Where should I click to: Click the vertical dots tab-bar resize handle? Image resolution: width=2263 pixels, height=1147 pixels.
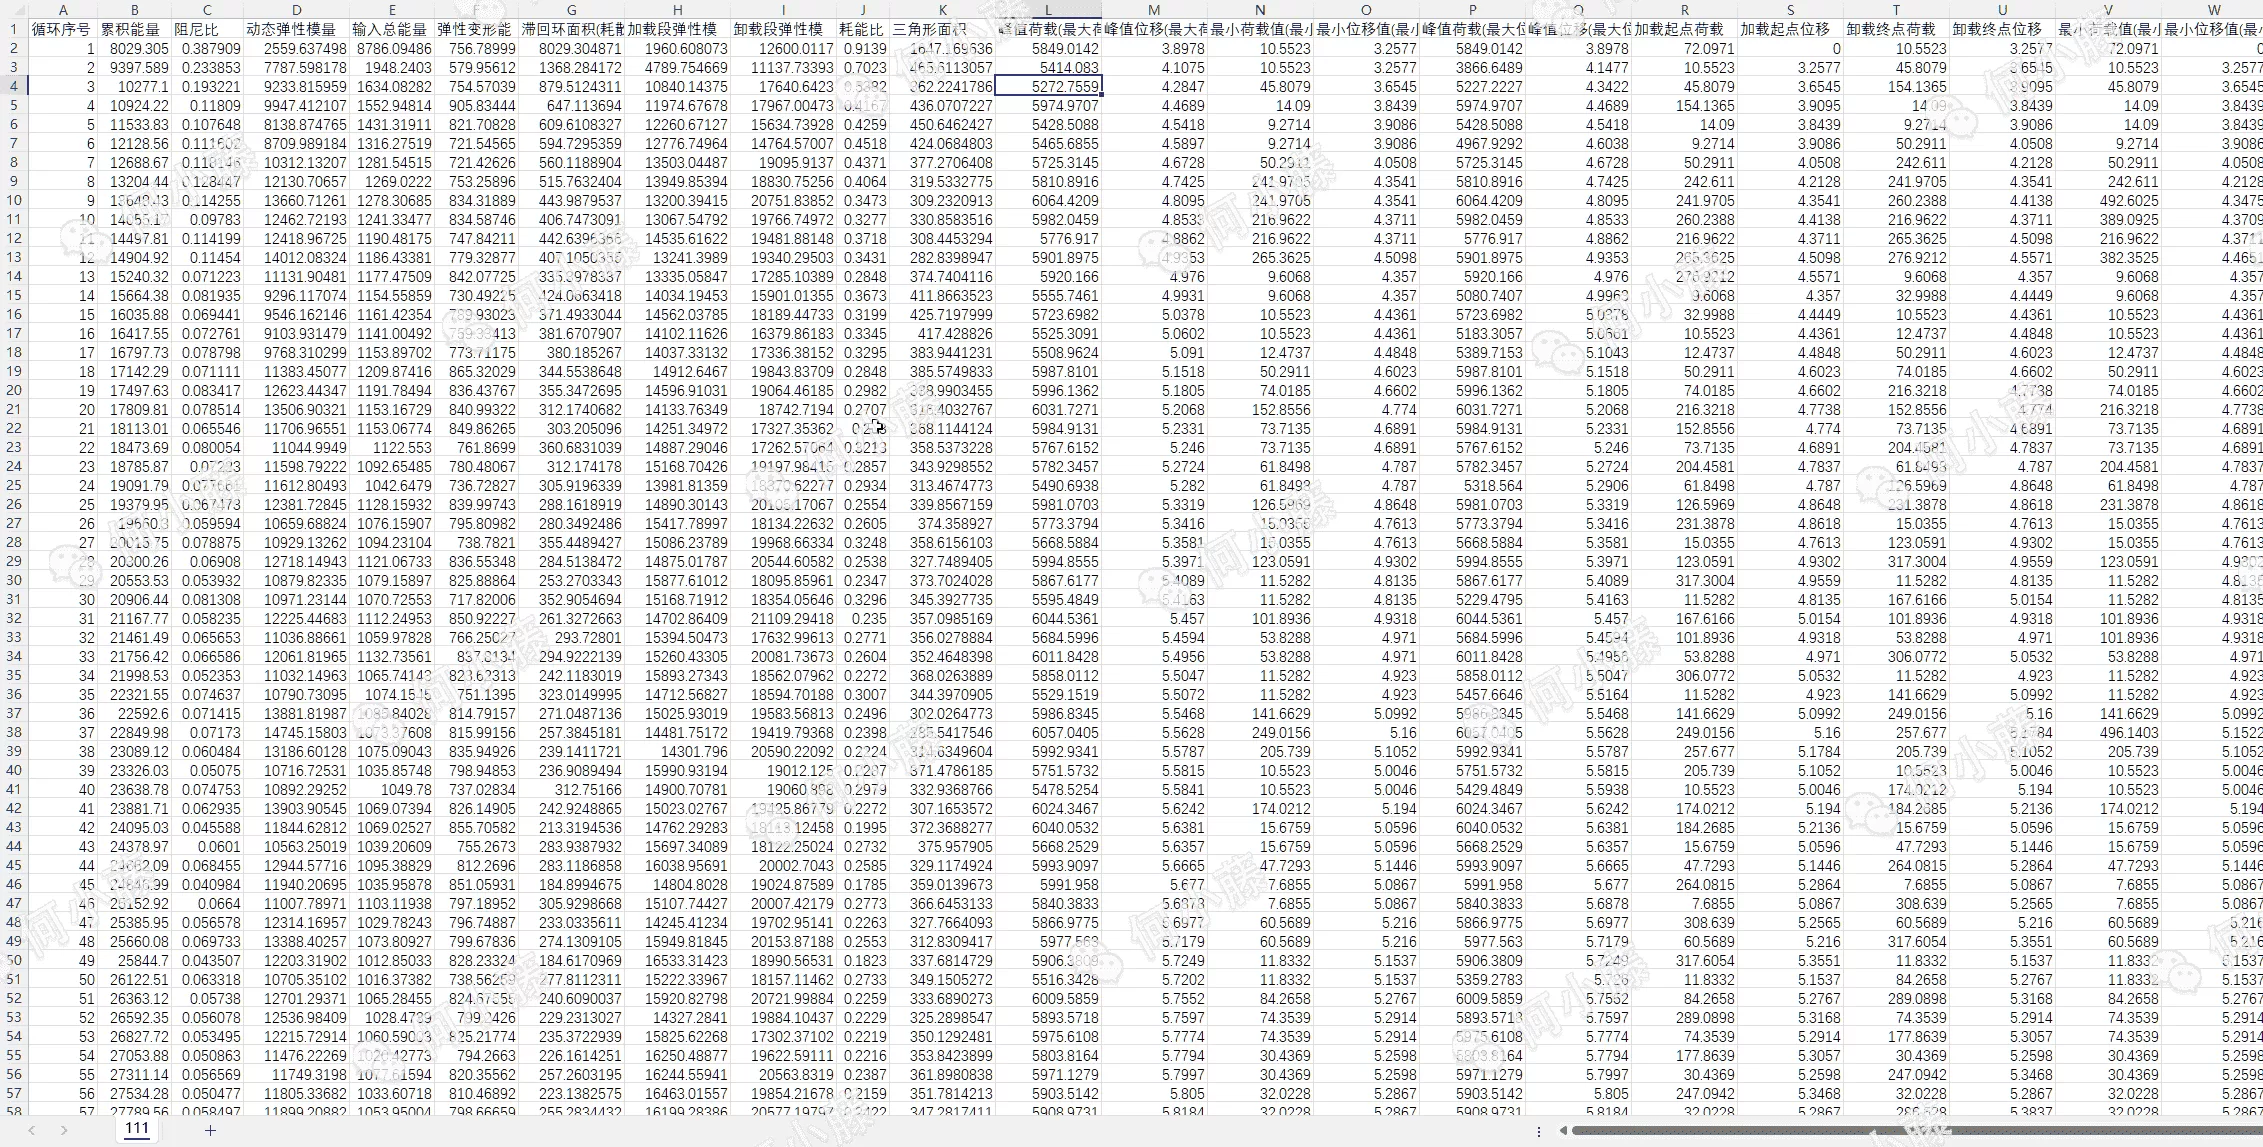click(x=1538, y=1131)
